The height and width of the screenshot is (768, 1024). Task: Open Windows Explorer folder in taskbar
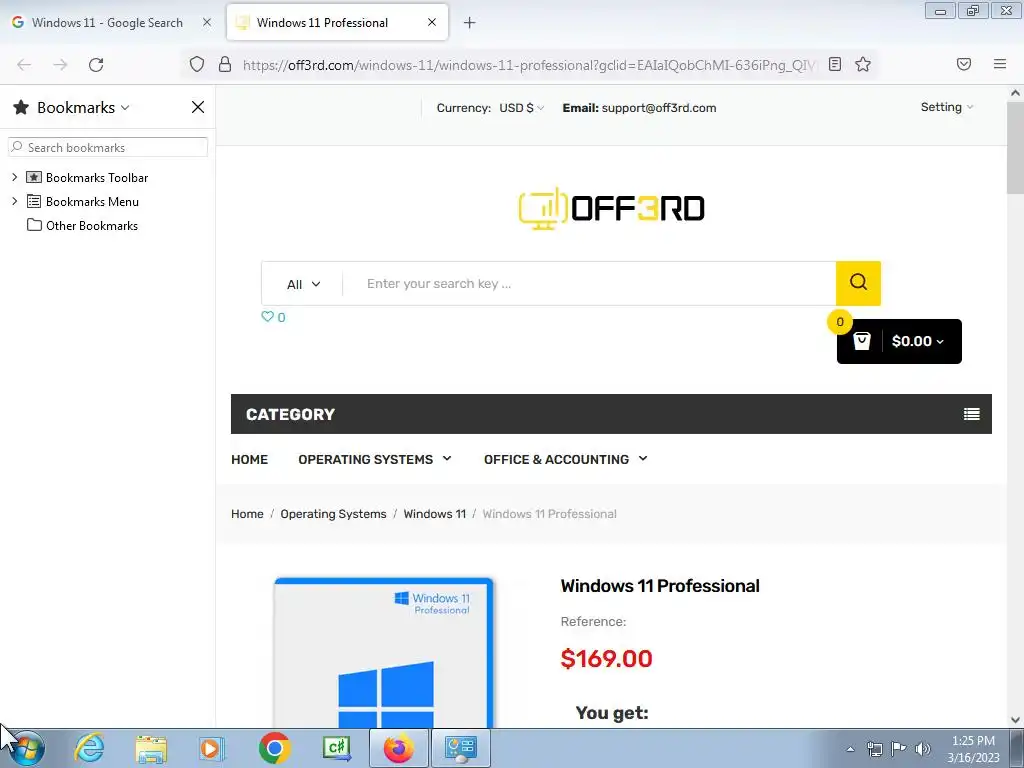(x=151, y=748)
